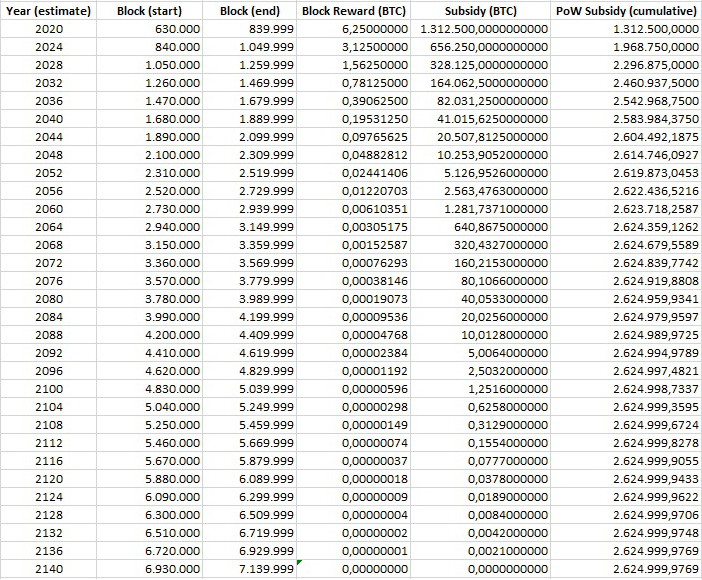The image size is (702, 580).
Task: Click the year cell 2084
Action: click(48, 317)
